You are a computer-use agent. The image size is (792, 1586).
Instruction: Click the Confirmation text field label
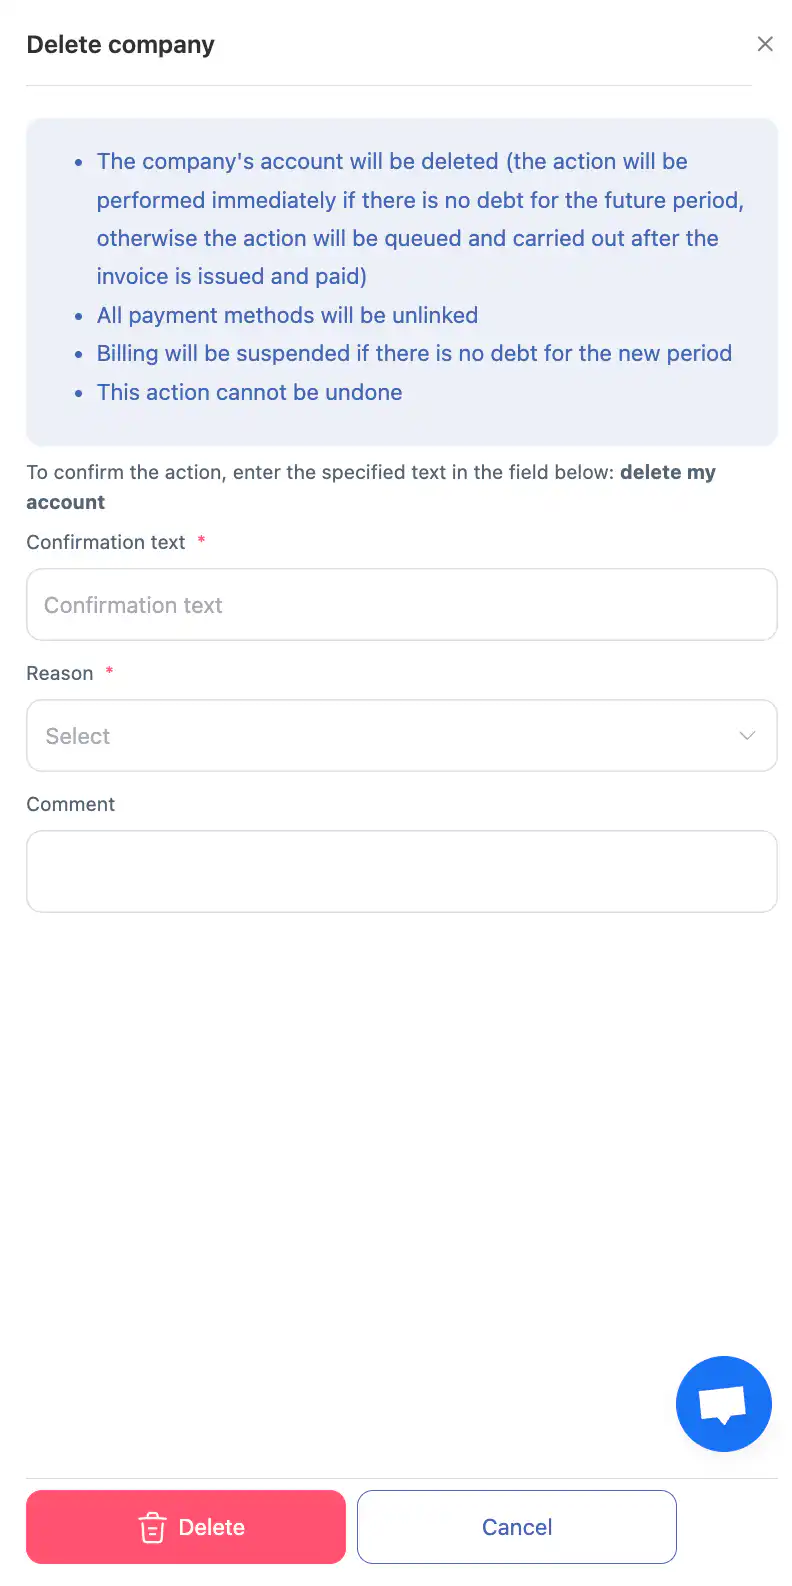106,542
